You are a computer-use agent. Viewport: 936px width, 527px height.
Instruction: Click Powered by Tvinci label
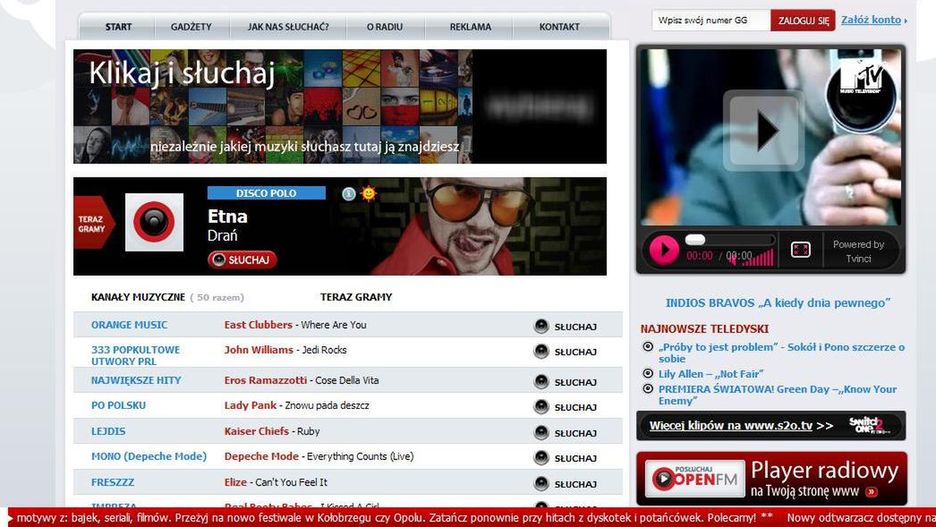[858, 251]
